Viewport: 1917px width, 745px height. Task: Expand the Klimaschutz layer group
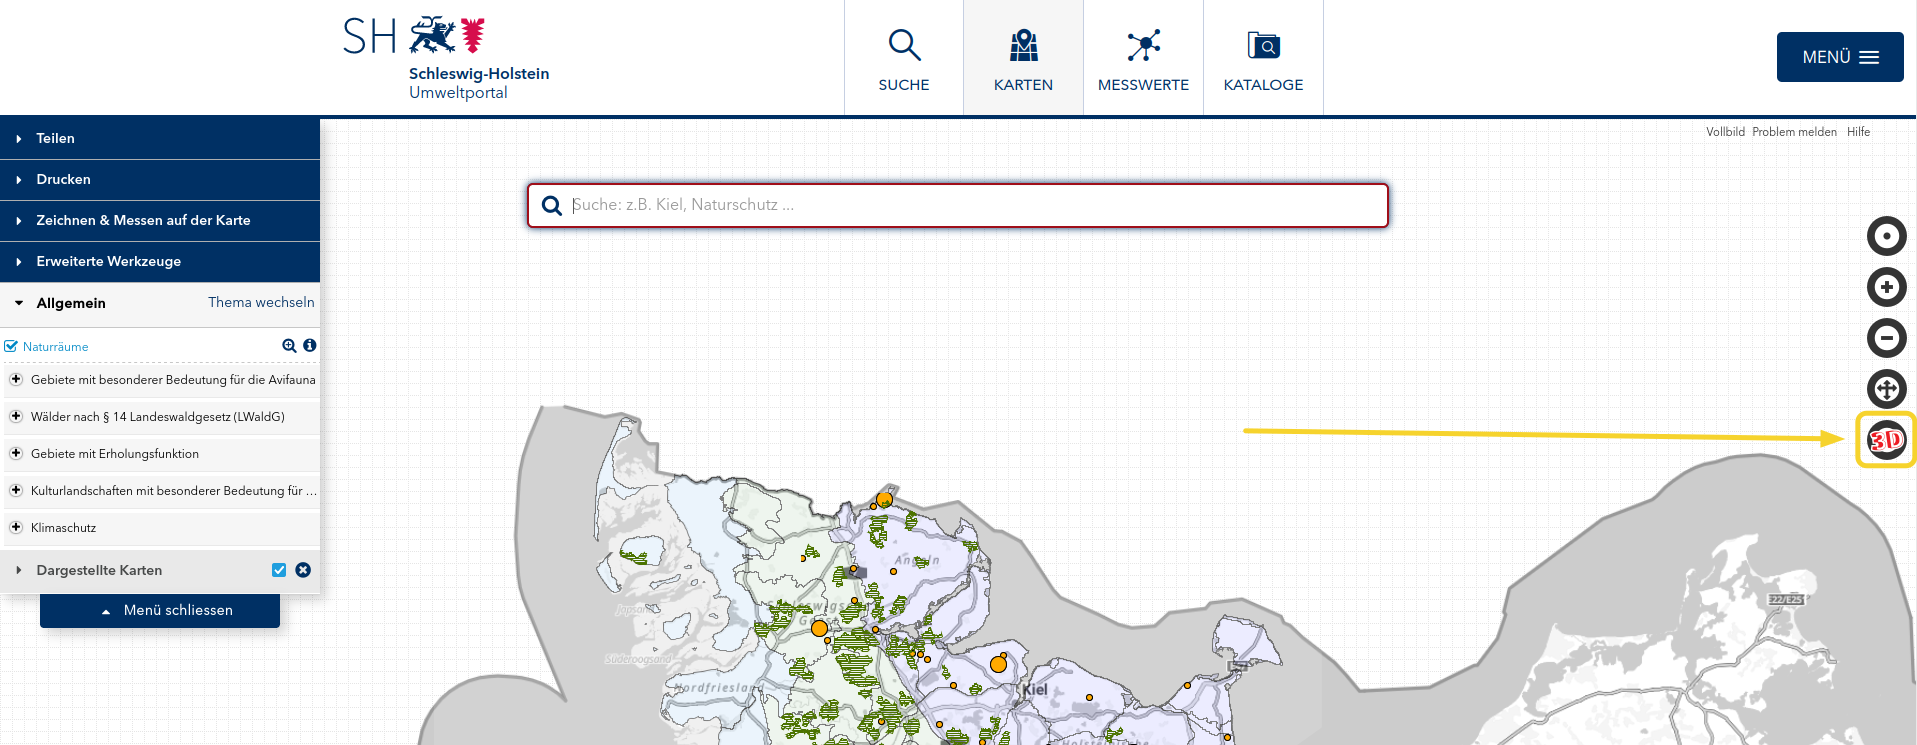coord(16,528)
